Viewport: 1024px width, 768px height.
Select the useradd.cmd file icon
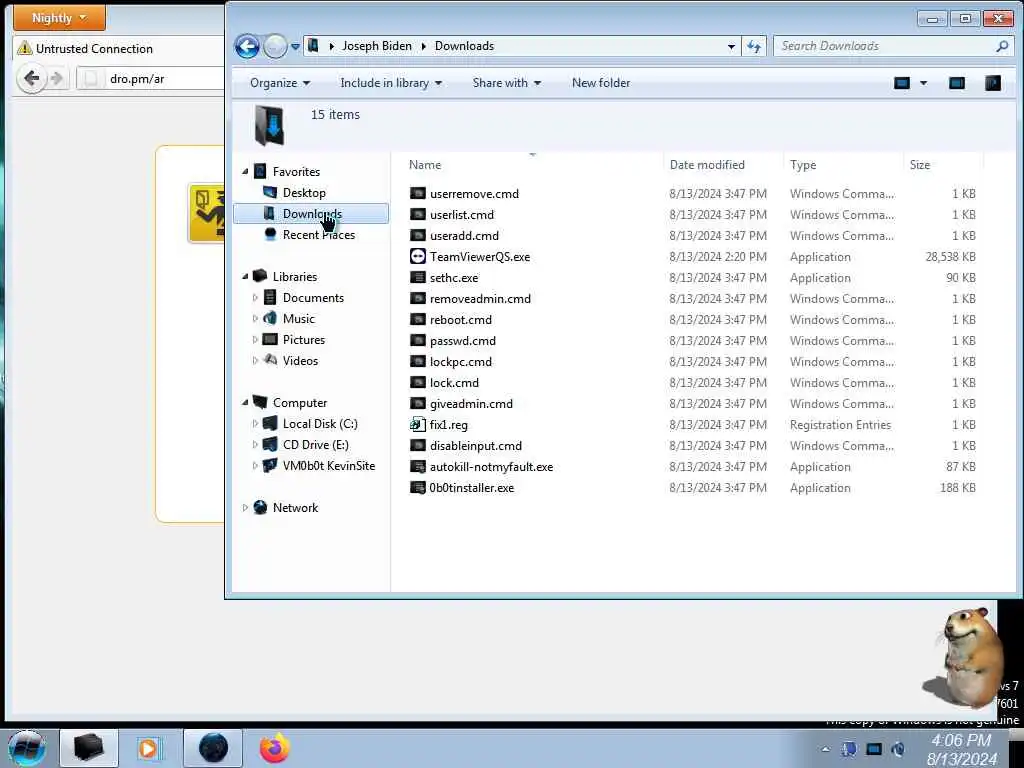click(417, 235)
